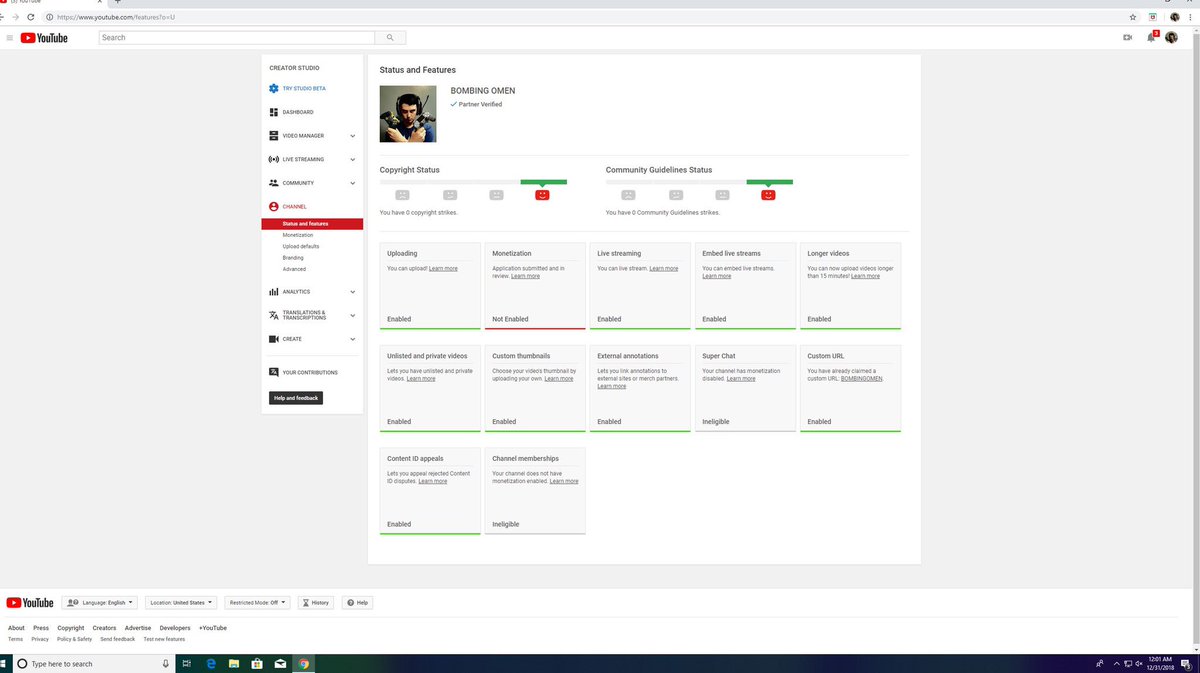Click the Try Studio Beta gear icon

(x=274, y=88)
